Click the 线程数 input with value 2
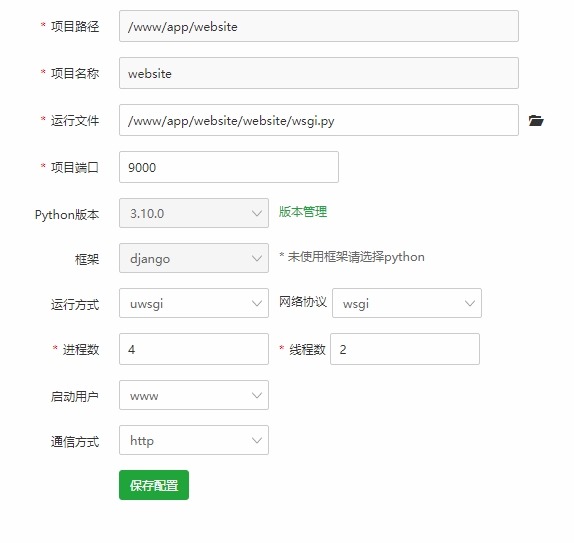The image size is (574, 543). [405, 349]
